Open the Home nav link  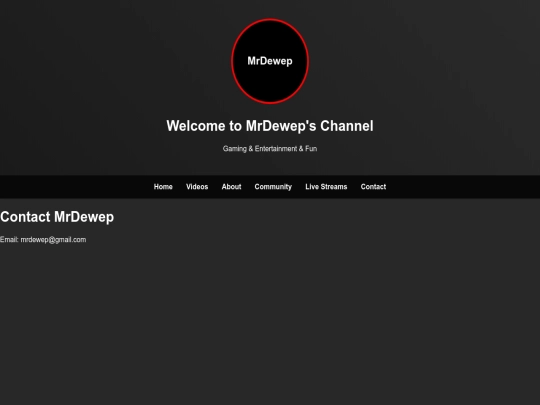point(163,187)
